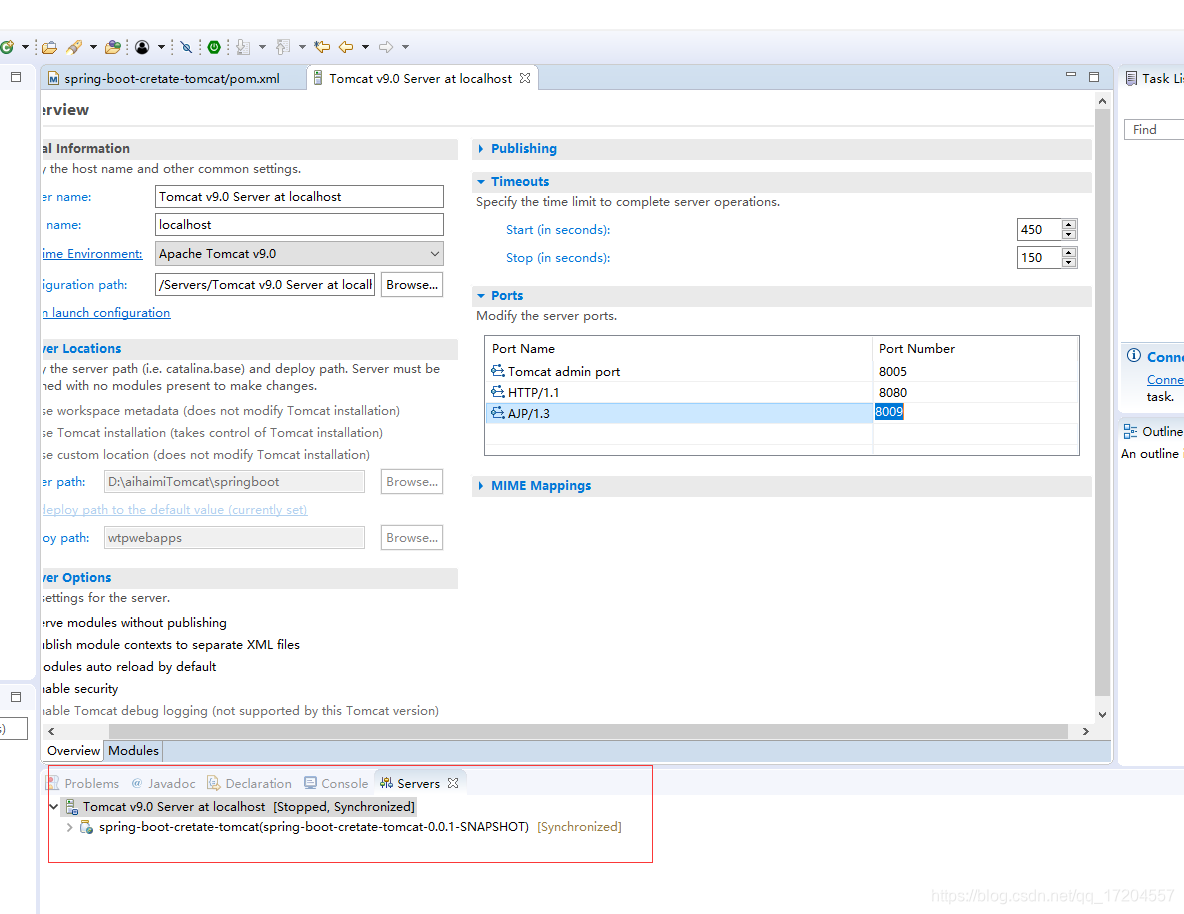Open Back navigation history dropdown
This screenshot has height=914, width=1184.
365,47
